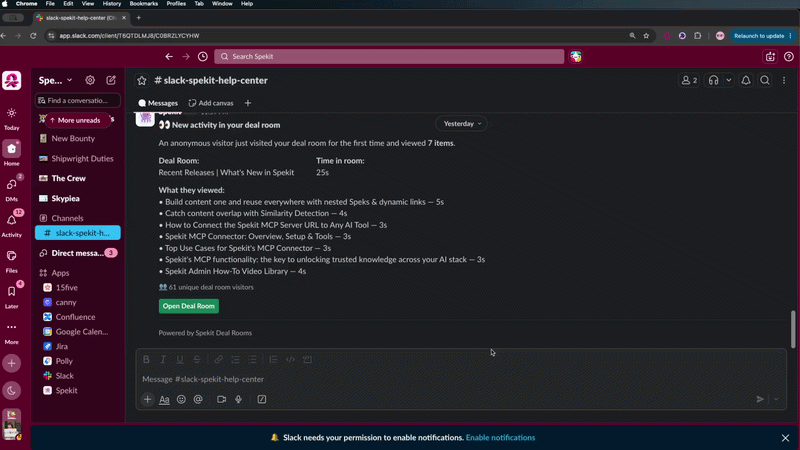Image resolution: width=800 pixels, height=450 pixels.
Task: Start a huddle with headphones icon
Action: tap(713, 81)
